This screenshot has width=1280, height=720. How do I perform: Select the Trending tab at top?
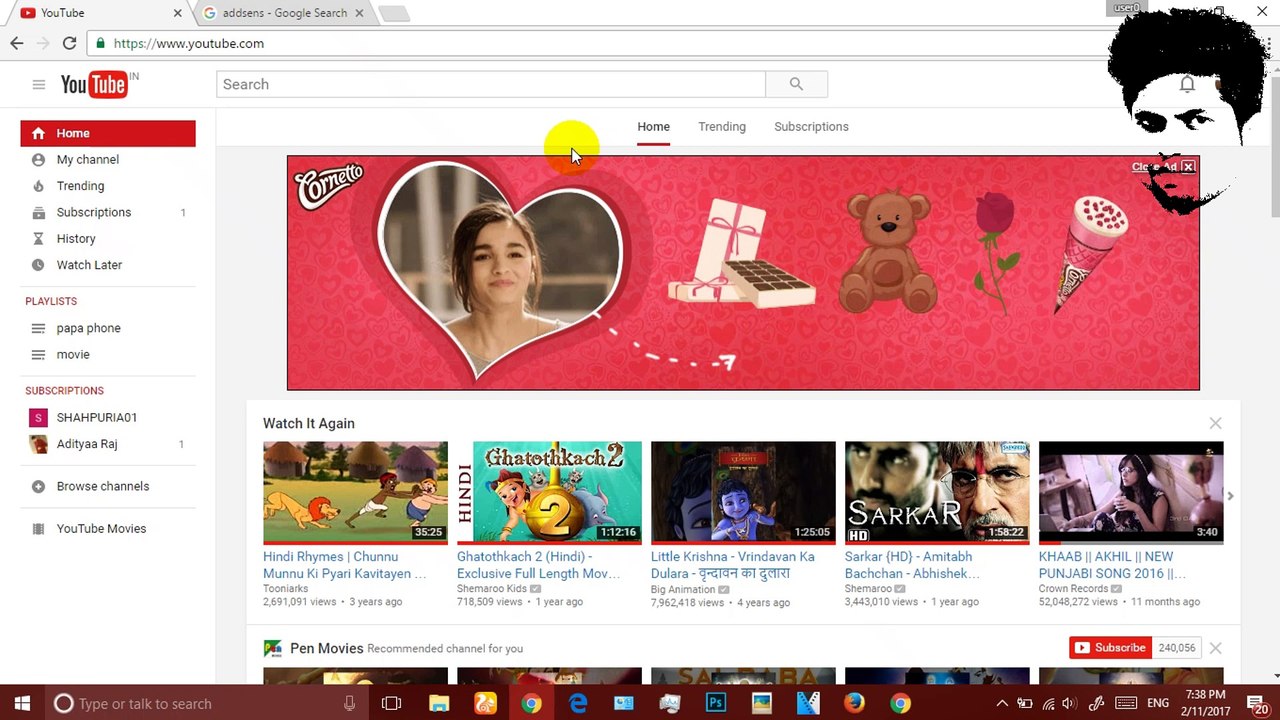pyautogui.click(x=722, y=127)
